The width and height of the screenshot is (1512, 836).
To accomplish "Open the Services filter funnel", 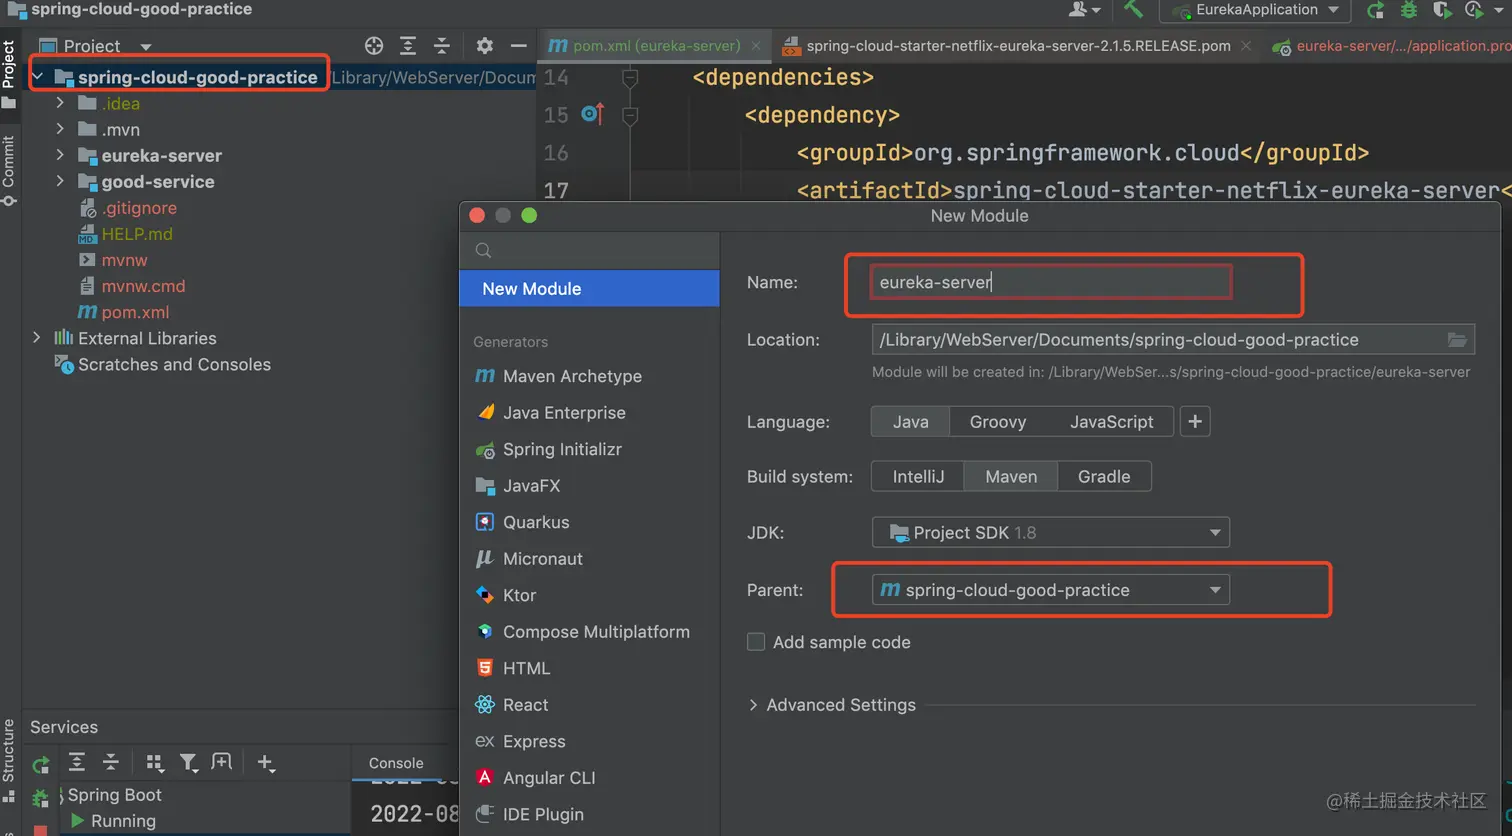I will (x=188, y=763).
